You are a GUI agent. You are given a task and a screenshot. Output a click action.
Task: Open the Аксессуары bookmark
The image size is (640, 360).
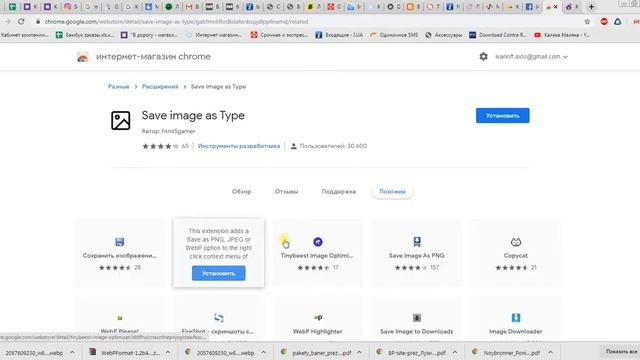pyautogui.click(x=443, y=35)
